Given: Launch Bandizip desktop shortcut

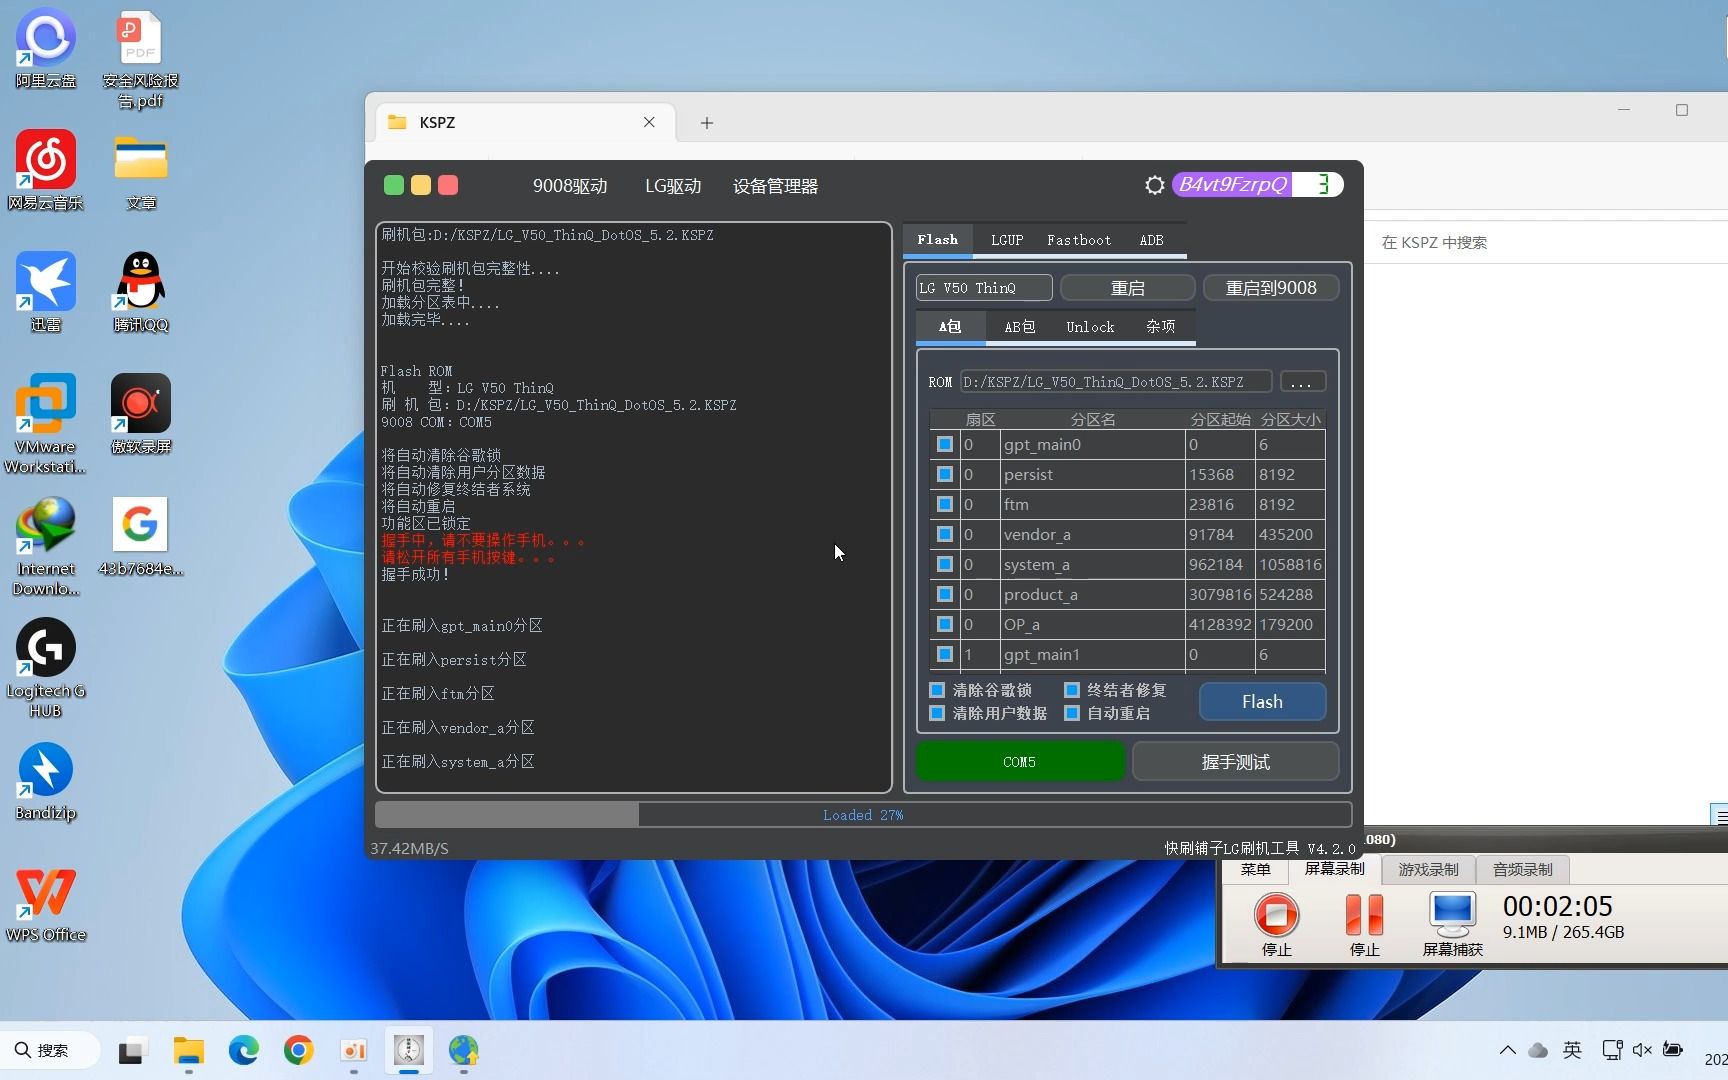Looking at the screenshot, I should pos(46,780).
